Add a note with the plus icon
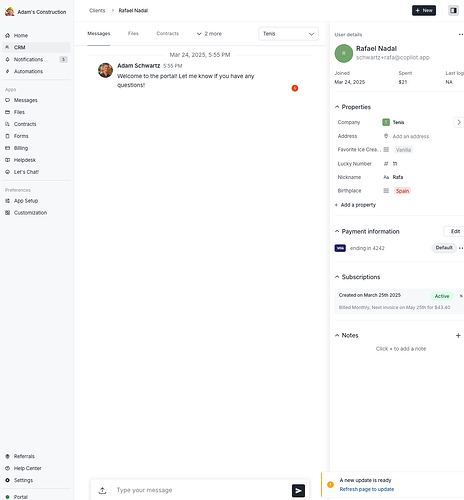The width and height of the screenshot is (464, 500). point(458,336)
